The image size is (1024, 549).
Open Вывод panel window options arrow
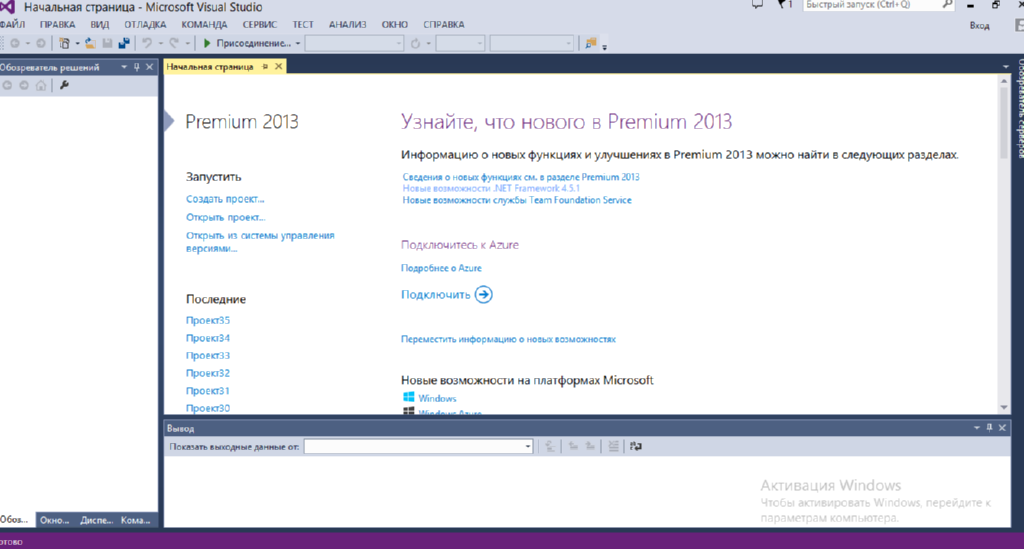(x=976, y=428)
